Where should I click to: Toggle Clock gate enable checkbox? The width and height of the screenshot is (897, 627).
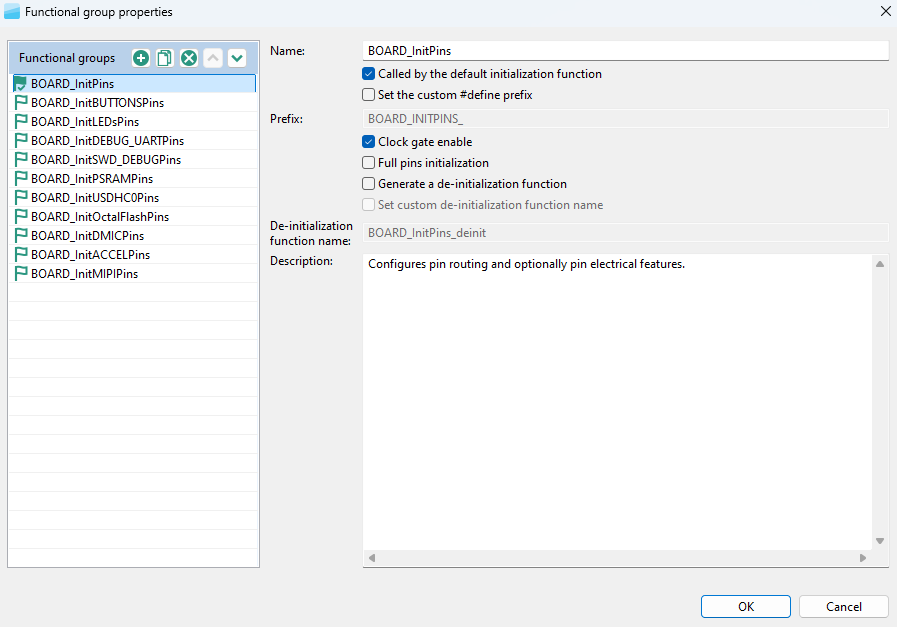point(368,142)
